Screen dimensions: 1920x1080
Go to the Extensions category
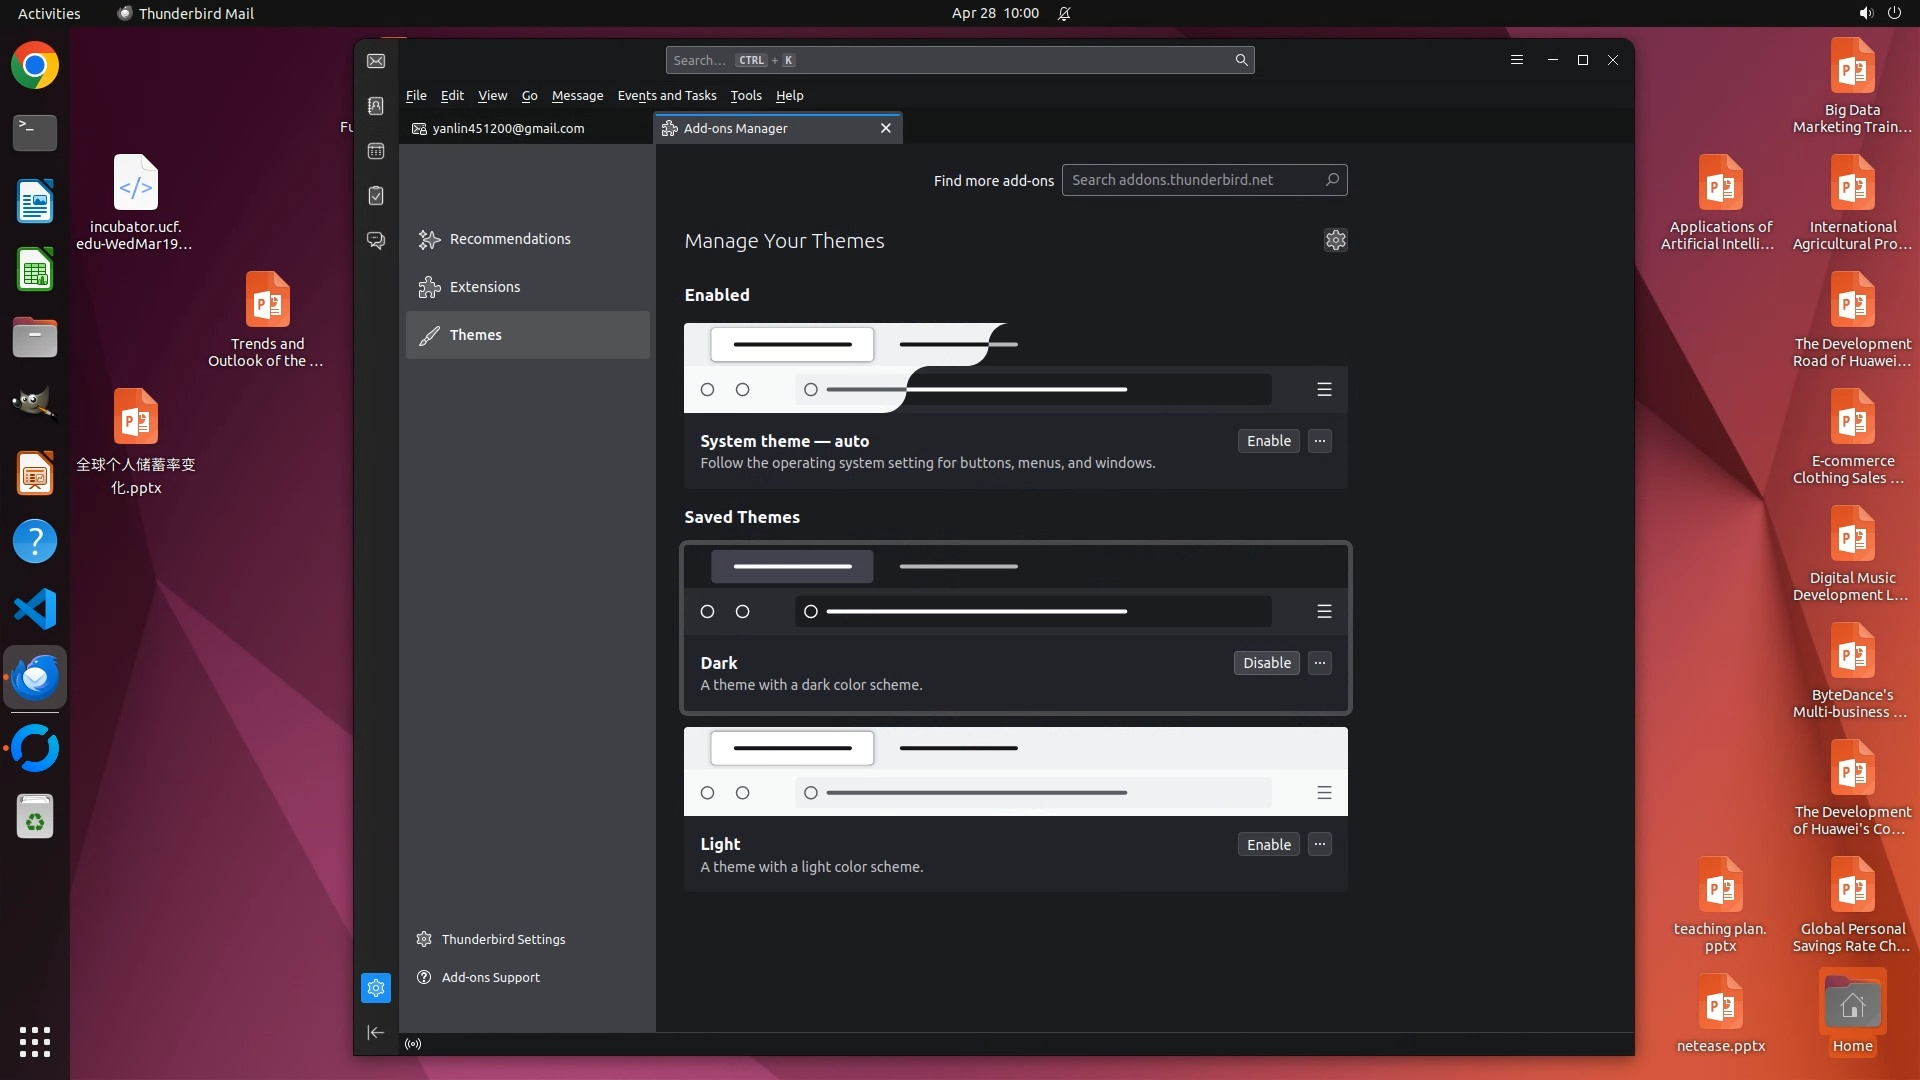click(485, 287)
